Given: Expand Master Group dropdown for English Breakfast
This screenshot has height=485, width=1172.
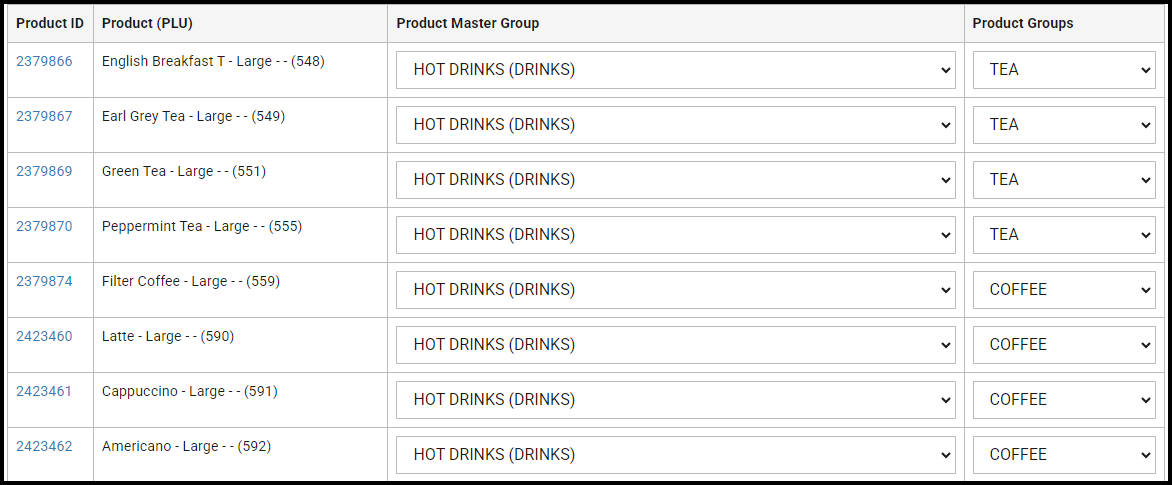Looking at the screenshot, I should point(675,70).
